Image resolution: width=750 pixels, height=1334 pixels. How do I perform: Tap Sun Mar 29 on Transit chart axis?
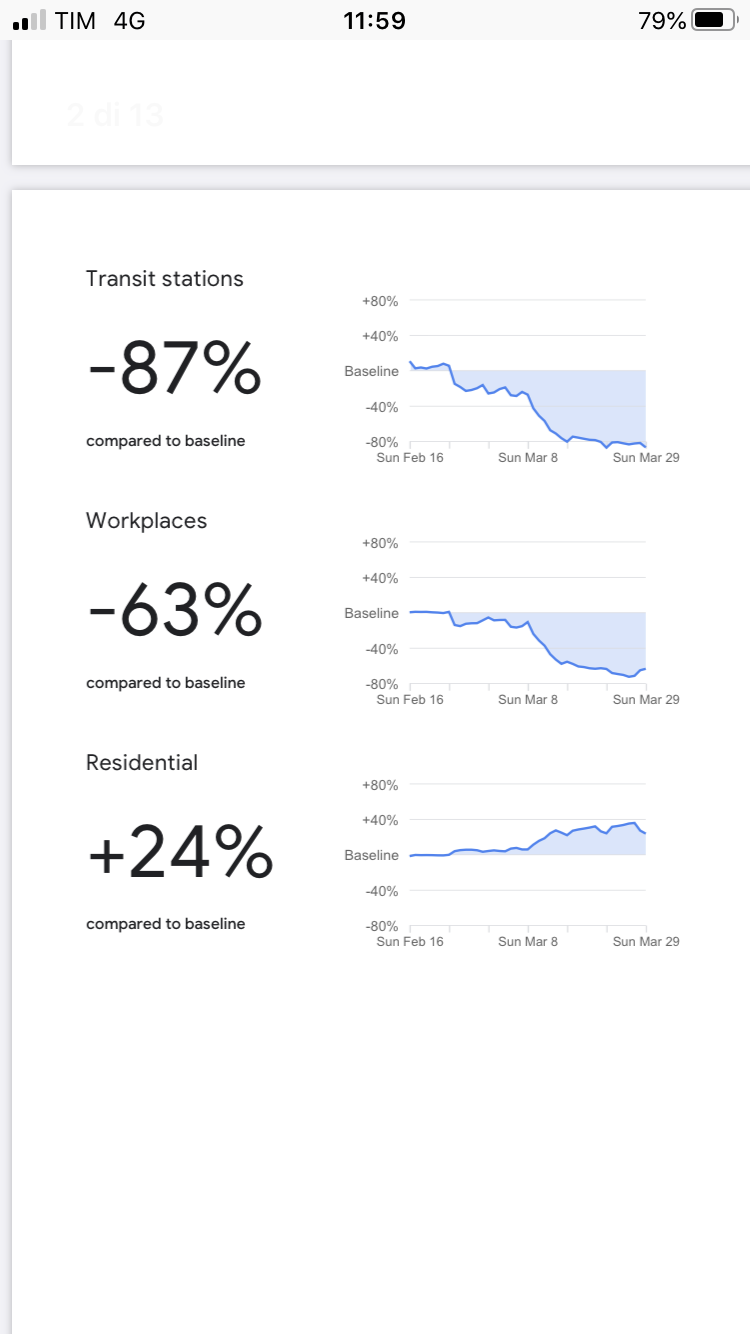point(645,458)
